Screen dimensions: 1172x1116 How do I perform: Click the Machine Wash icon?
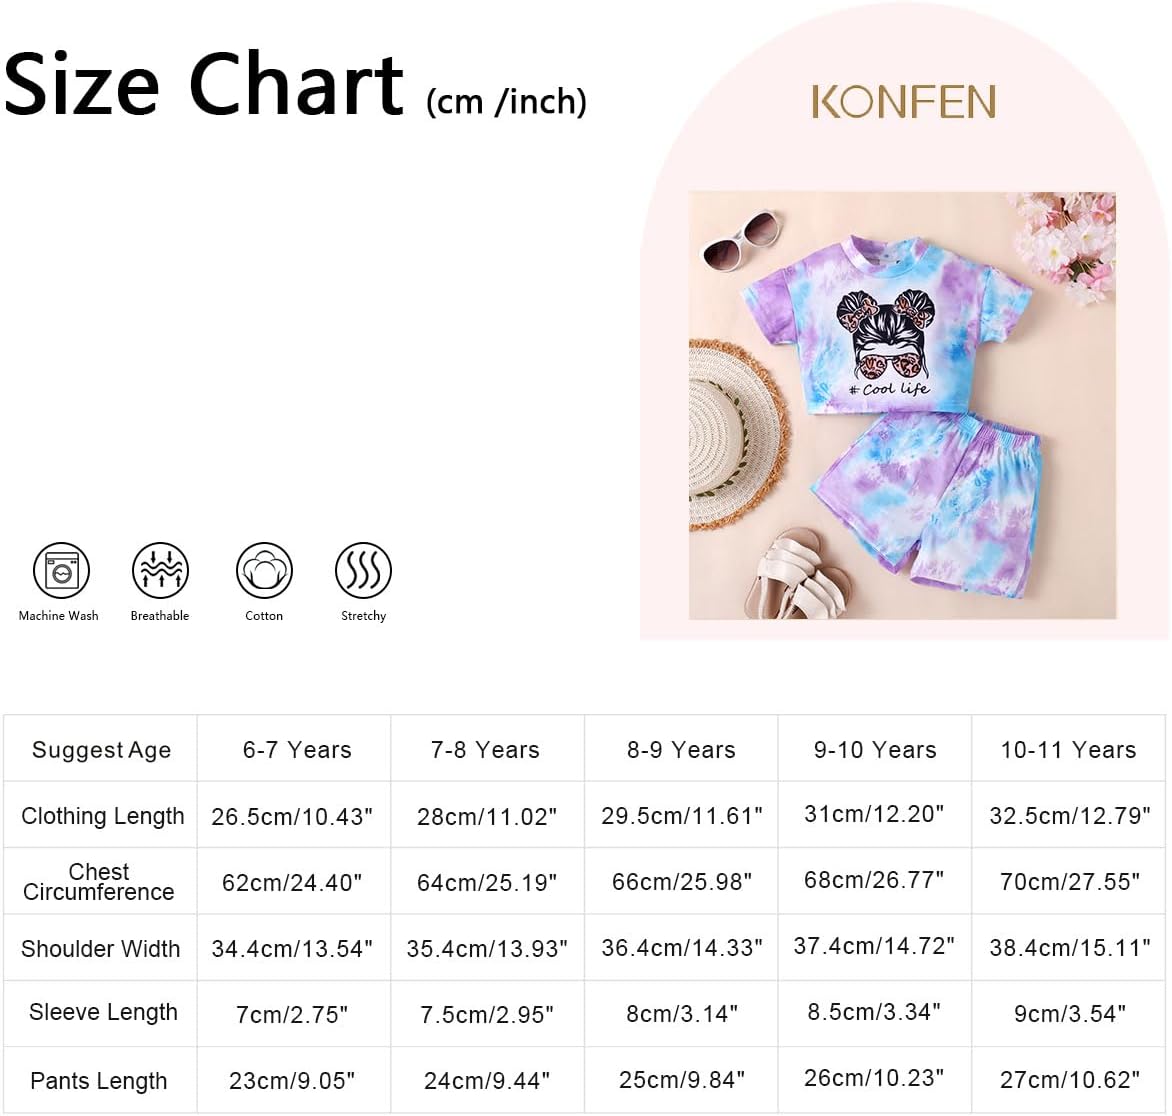point(61,572)
